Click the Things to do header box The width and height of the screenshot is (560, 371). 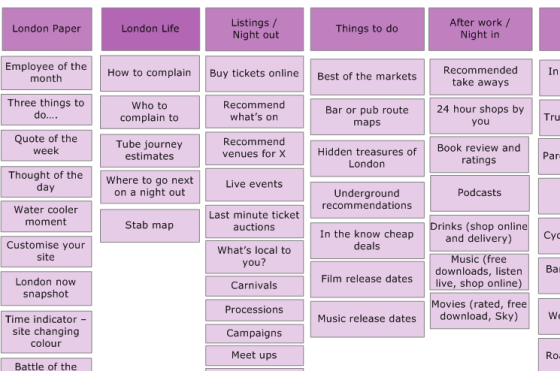tap(367, 29)
